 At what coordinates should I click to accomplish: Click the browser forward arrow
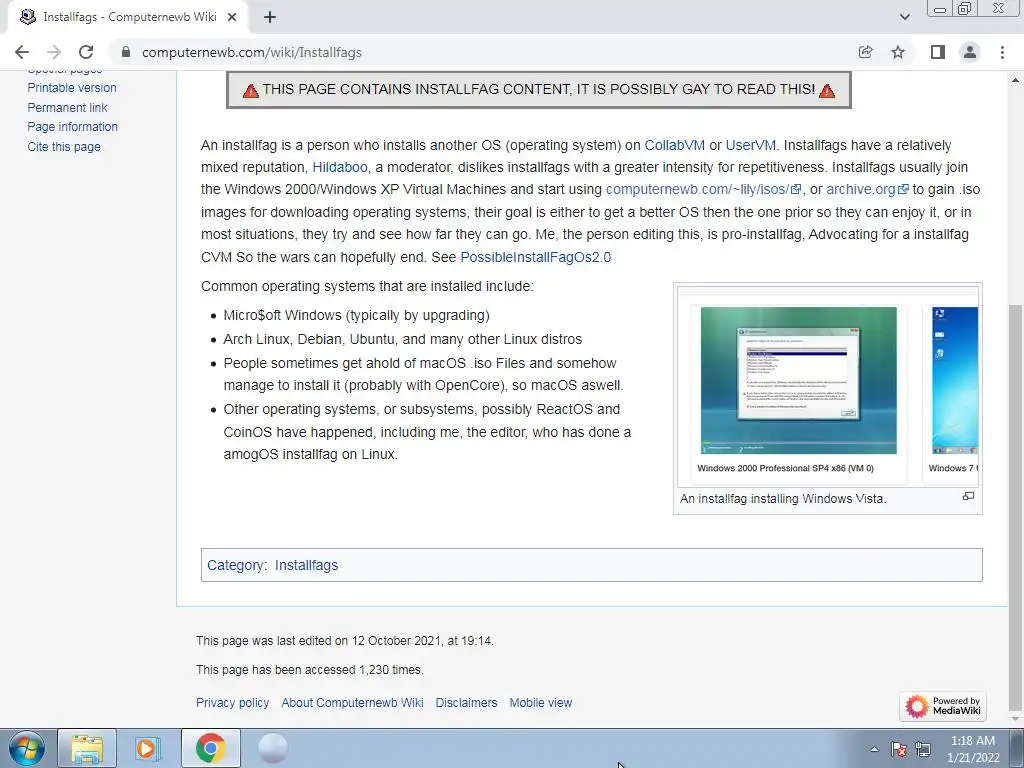point(54,52)
